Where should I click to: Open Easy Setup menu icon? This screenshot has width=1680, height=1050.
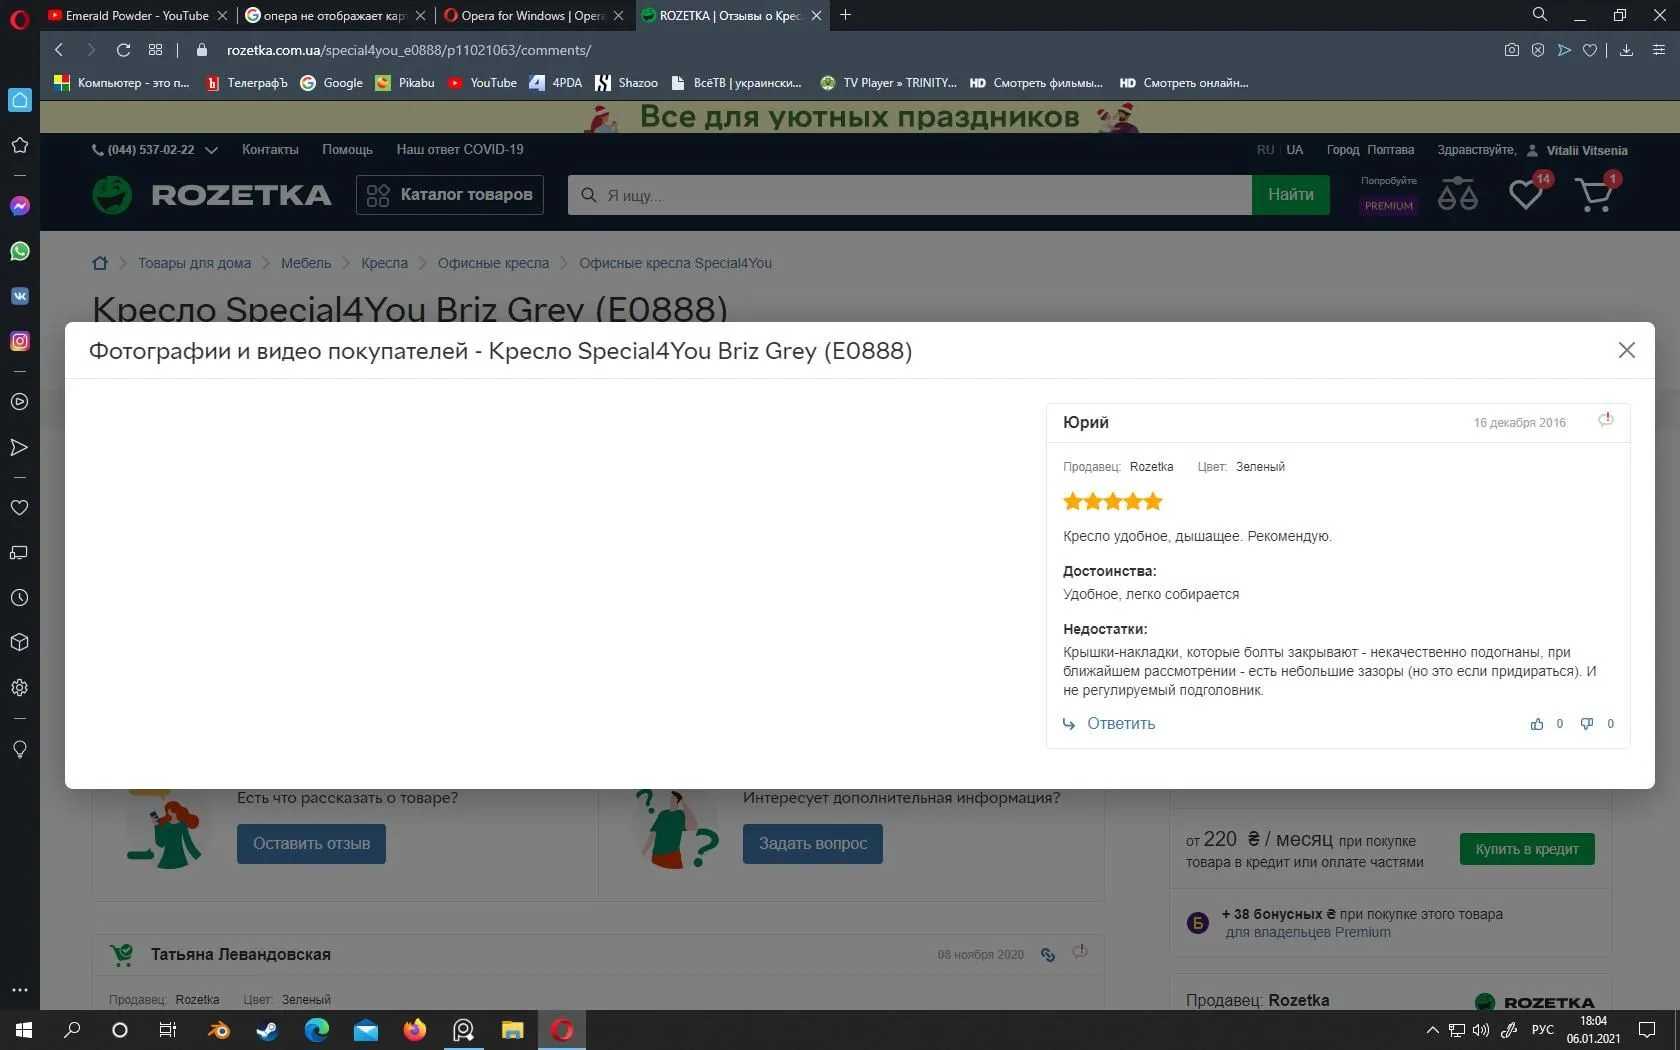1659,50
